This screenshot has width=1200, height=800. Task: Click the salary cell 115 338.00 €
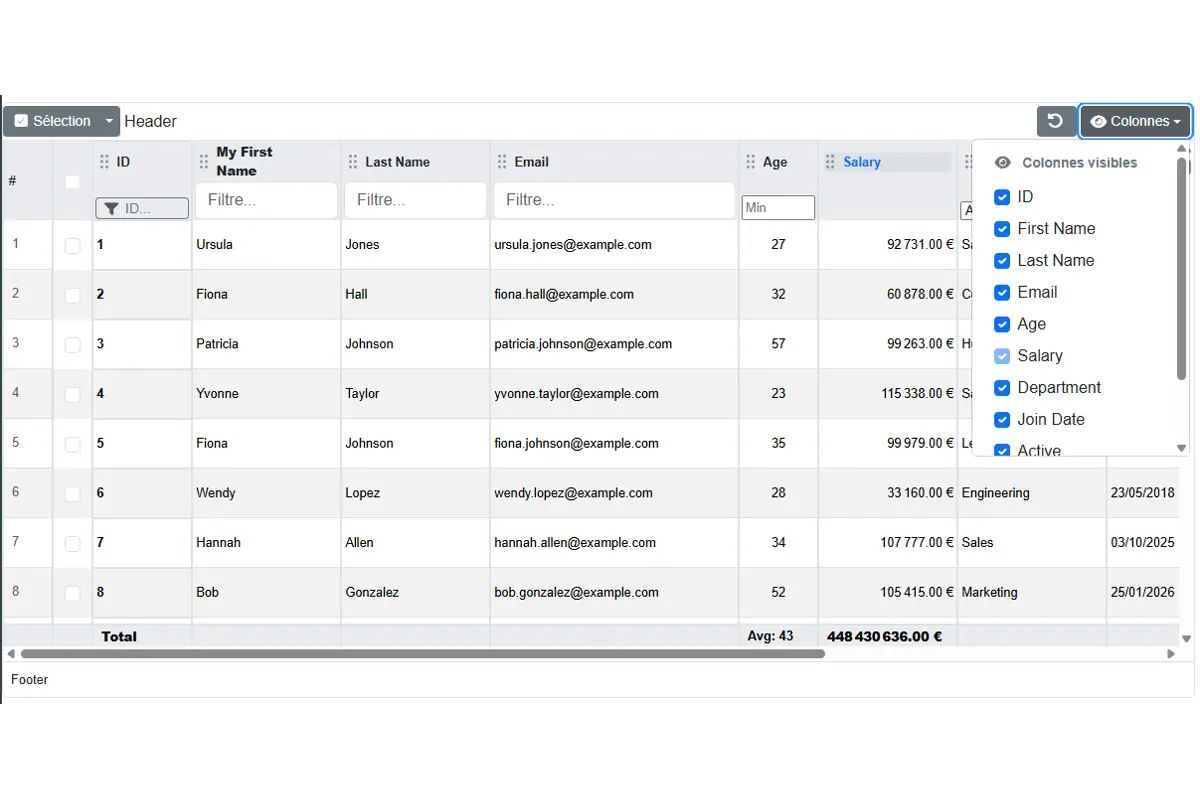(x=917, y=394)
